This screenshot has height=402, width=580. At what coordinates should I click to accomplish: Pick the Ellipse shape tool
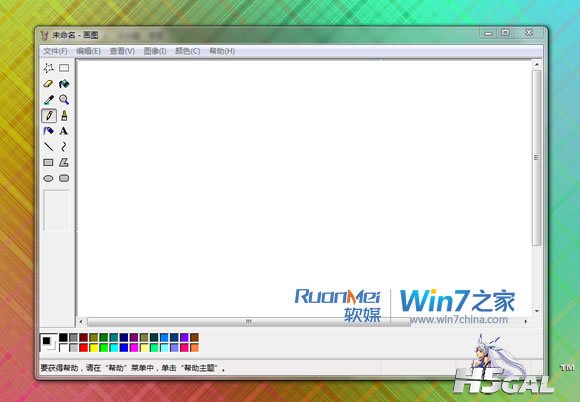coord(48,178)
